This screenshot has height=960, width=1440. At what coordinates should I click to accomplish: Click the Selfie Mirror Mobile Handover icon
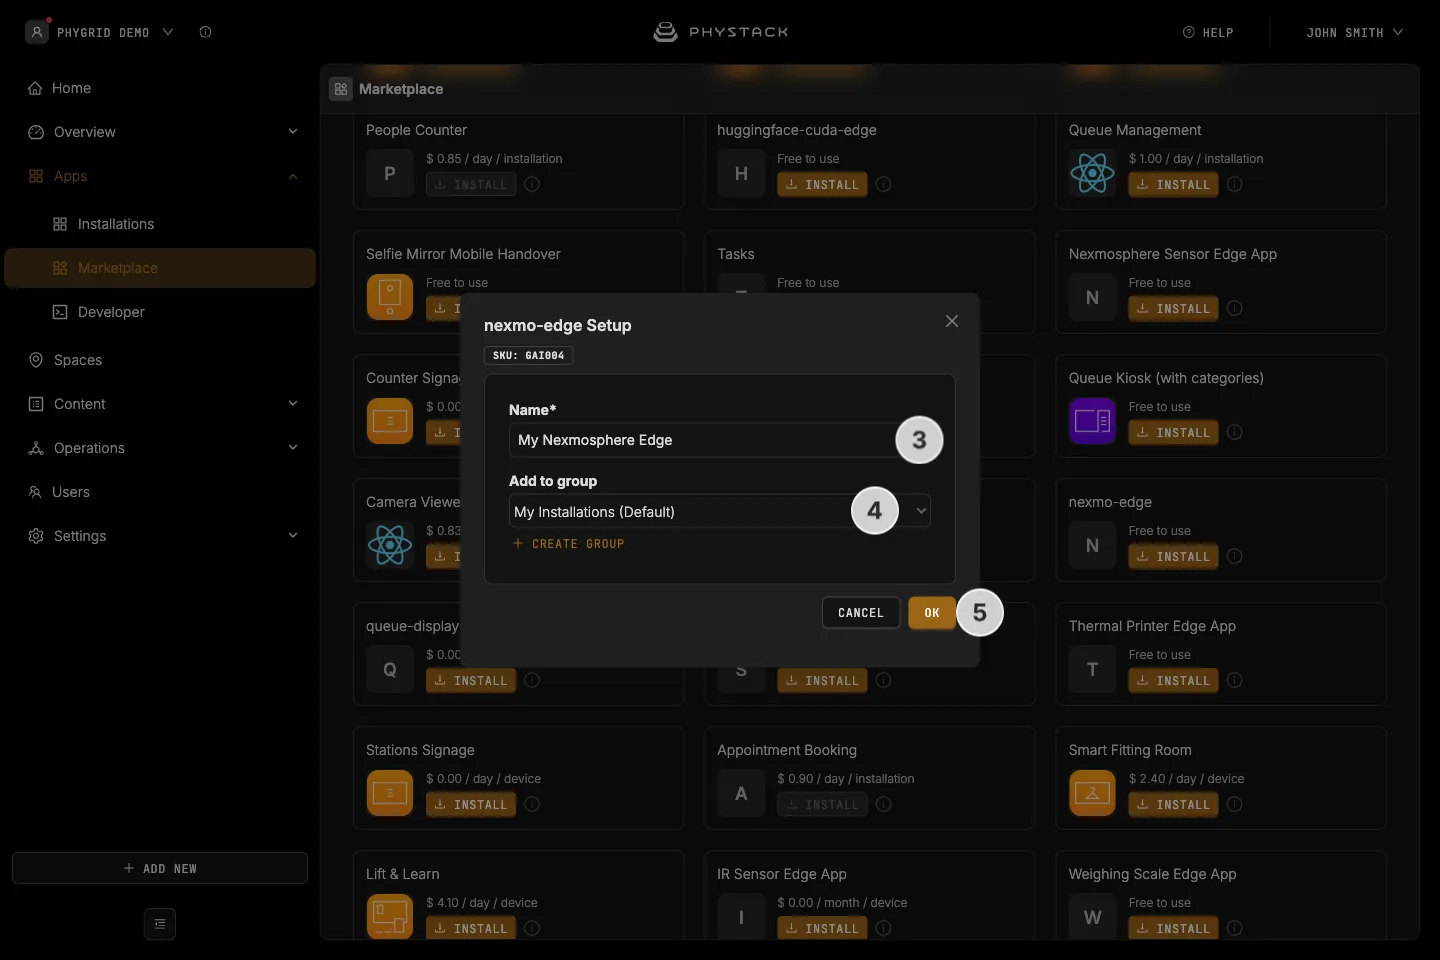[x=390, y=297]
